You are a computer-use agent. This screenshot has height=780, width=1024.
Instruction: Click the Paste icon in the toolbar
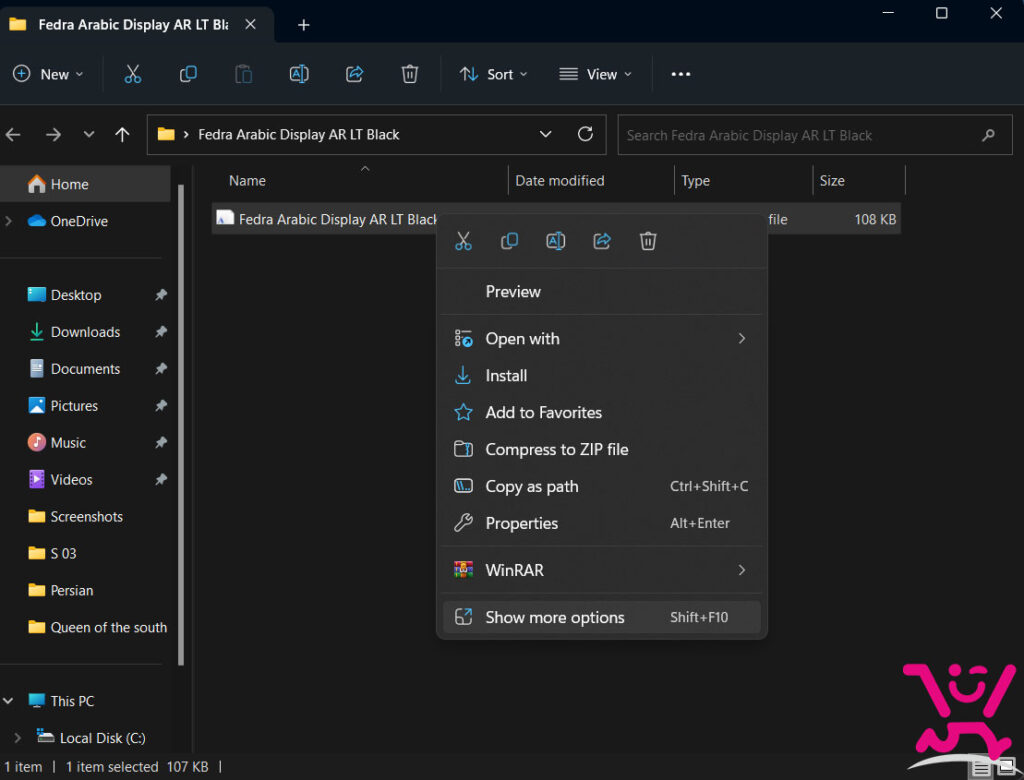click(x=244, y=74)
